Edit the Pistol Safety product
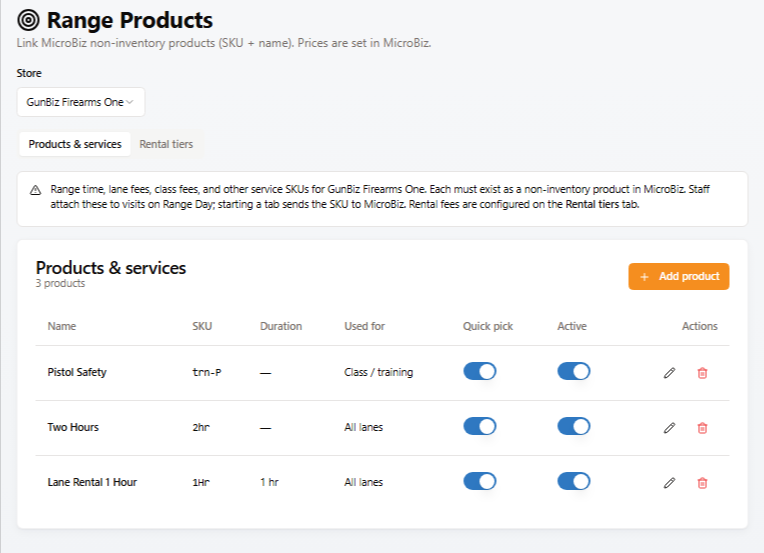 (669, 373)
